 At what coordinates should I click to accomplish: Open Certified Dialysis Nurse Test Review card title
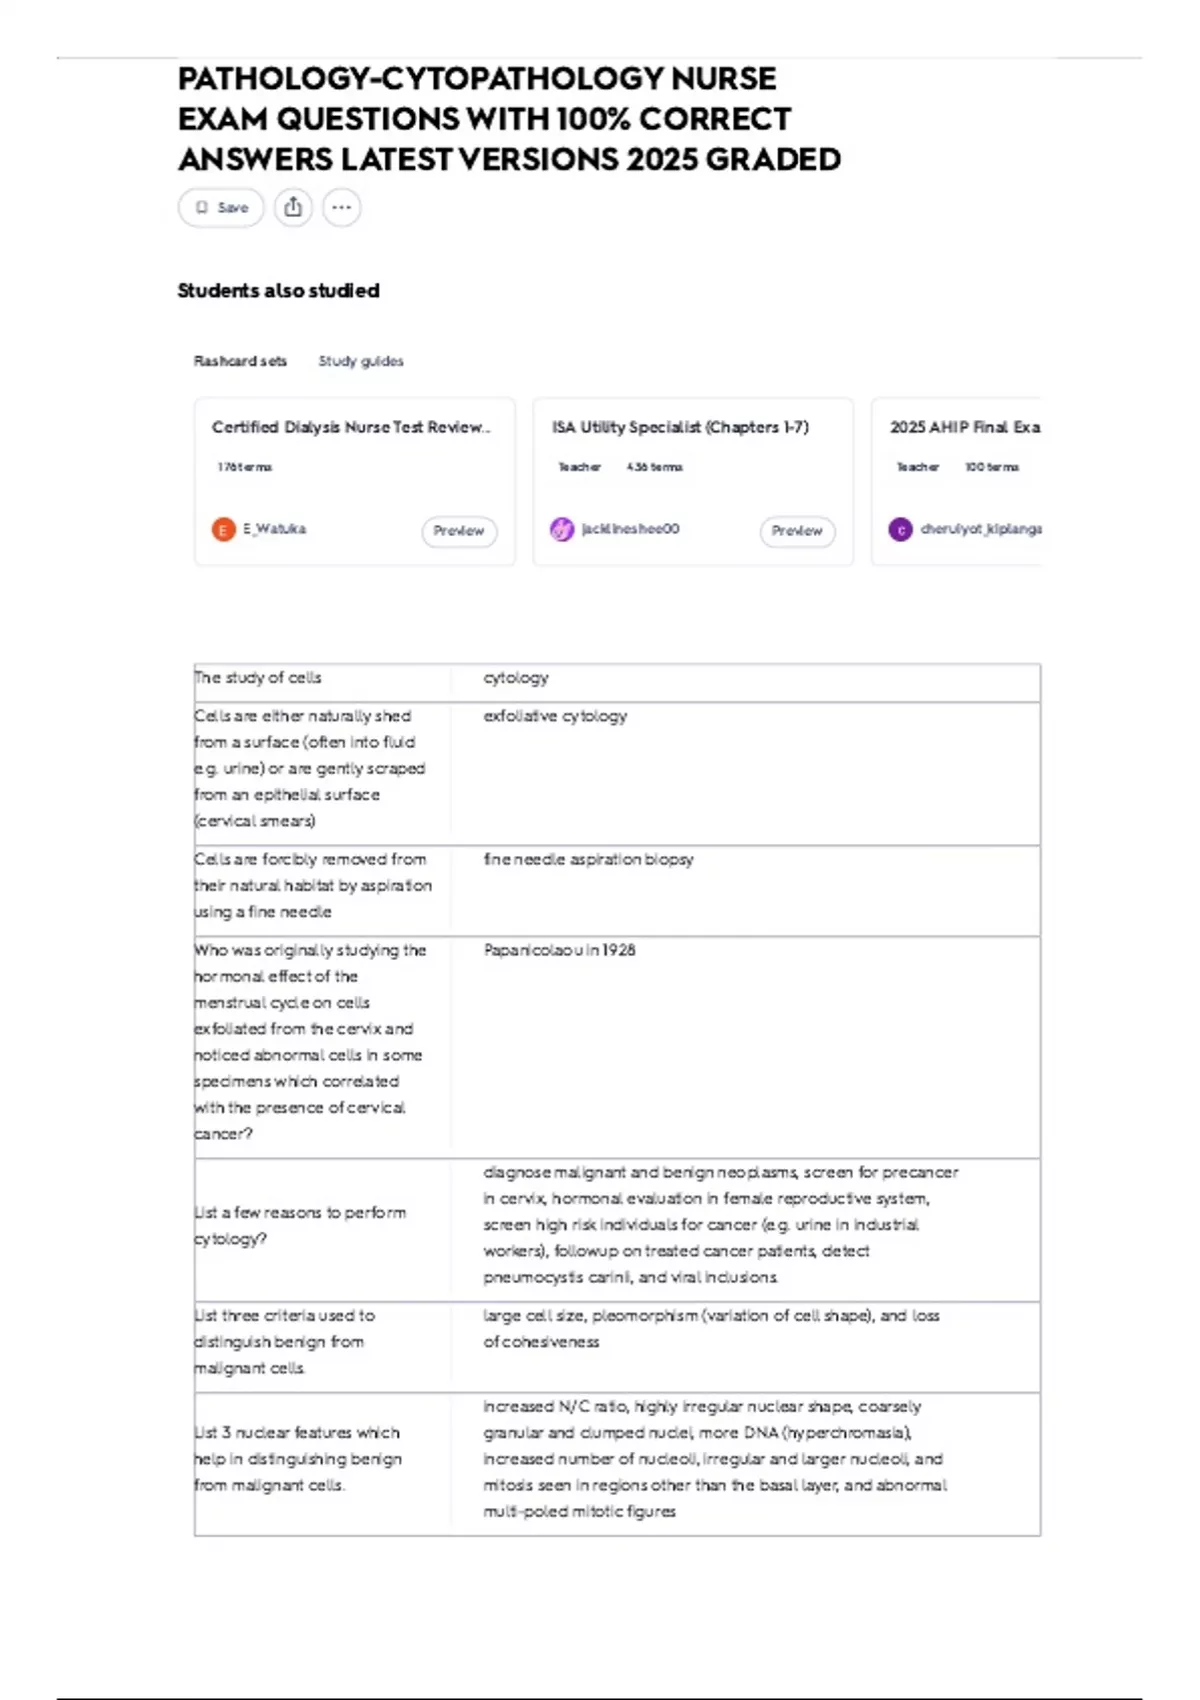point(351,427)
